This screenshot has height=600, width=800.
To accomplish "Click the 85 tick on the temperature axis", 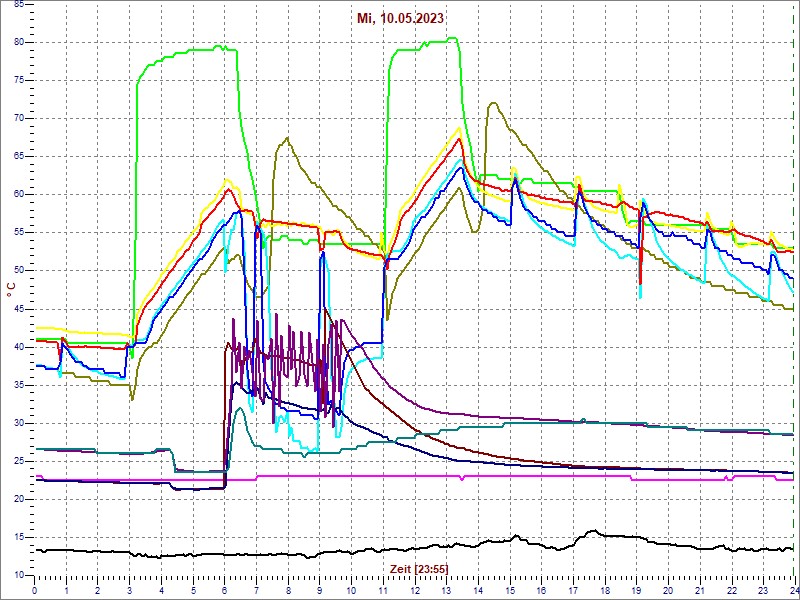I will click(18, 4).
